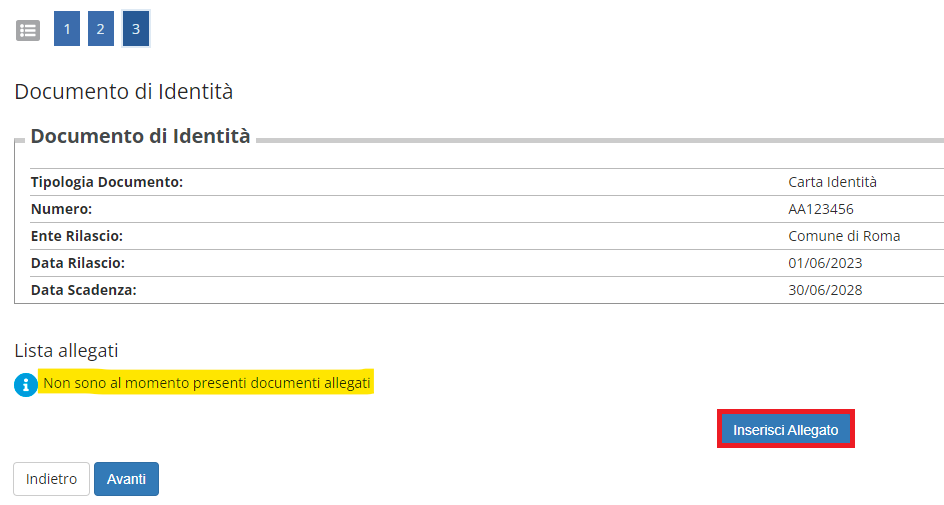Click the Inserisci Allegato button

786,429
